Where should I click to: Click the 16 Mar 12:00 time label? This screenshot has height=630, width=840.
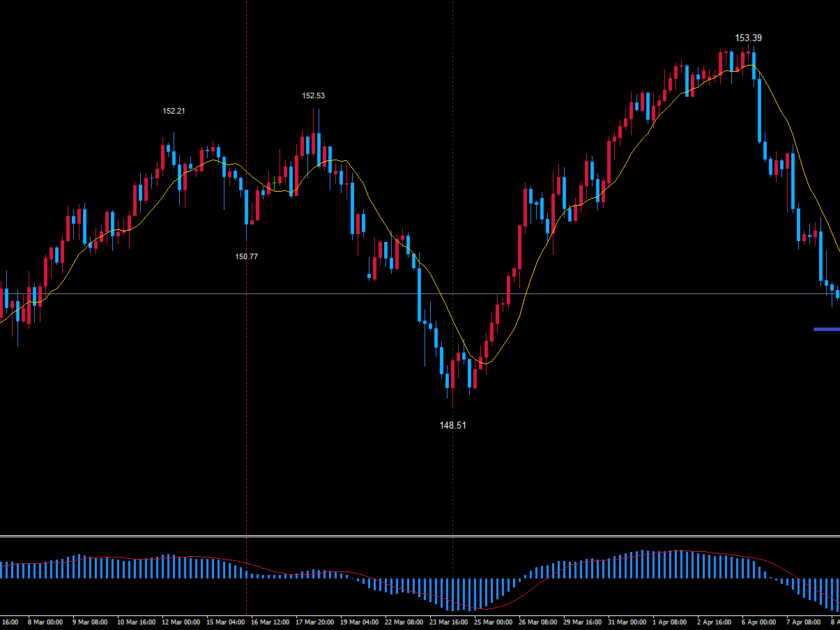(x=271, y=621)
